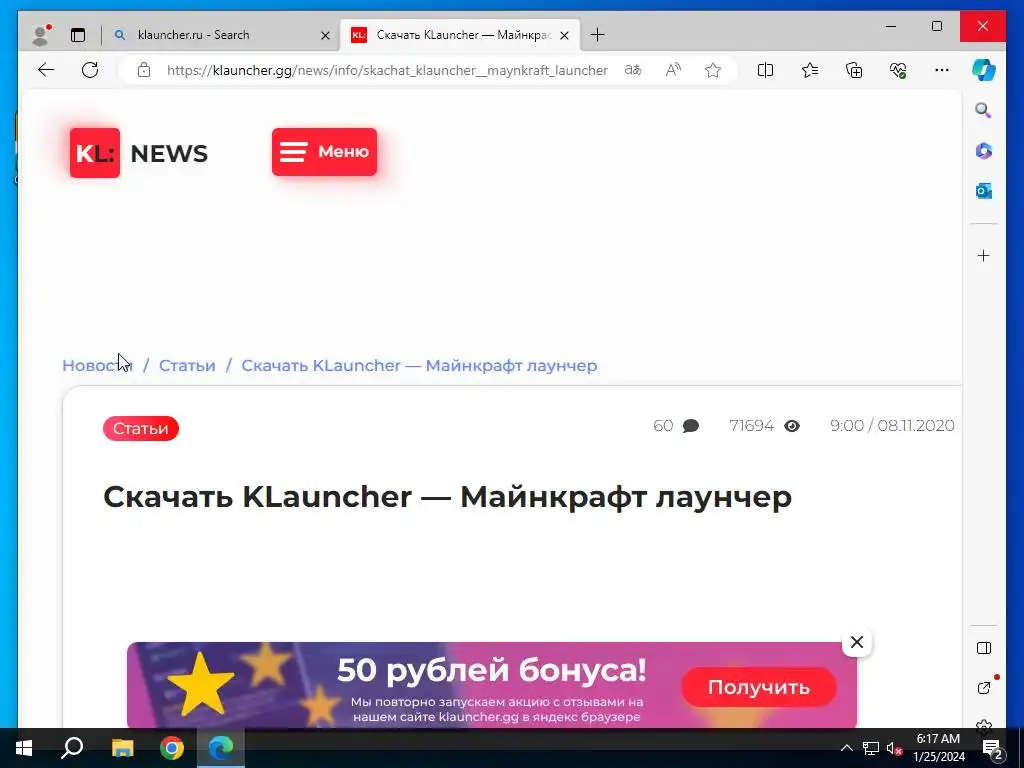
Task: Go back to the previous page
Action: coord(46,70)
